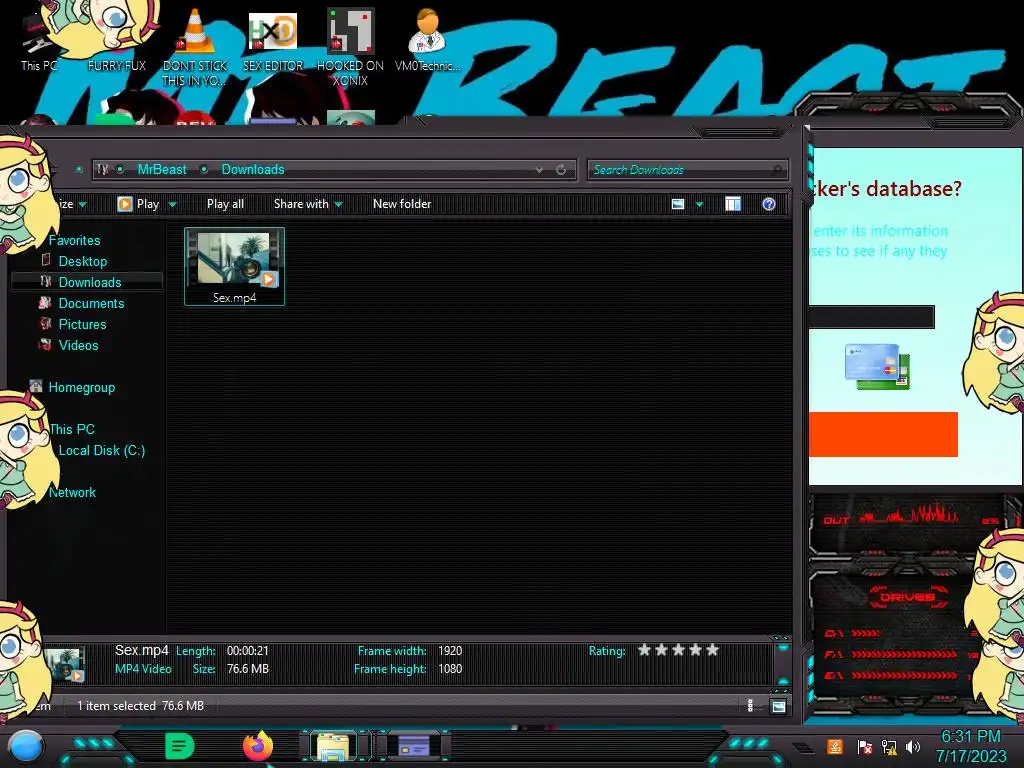
Task: Set rating to three stars in details pane
Action: pos(679,650)
